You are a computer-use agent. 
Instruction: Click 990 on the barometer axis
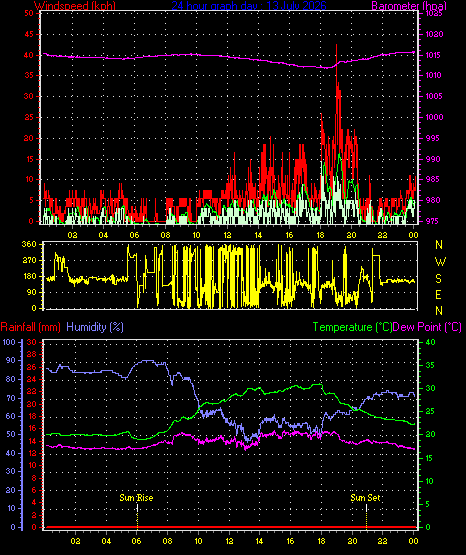tap(432, 159)
